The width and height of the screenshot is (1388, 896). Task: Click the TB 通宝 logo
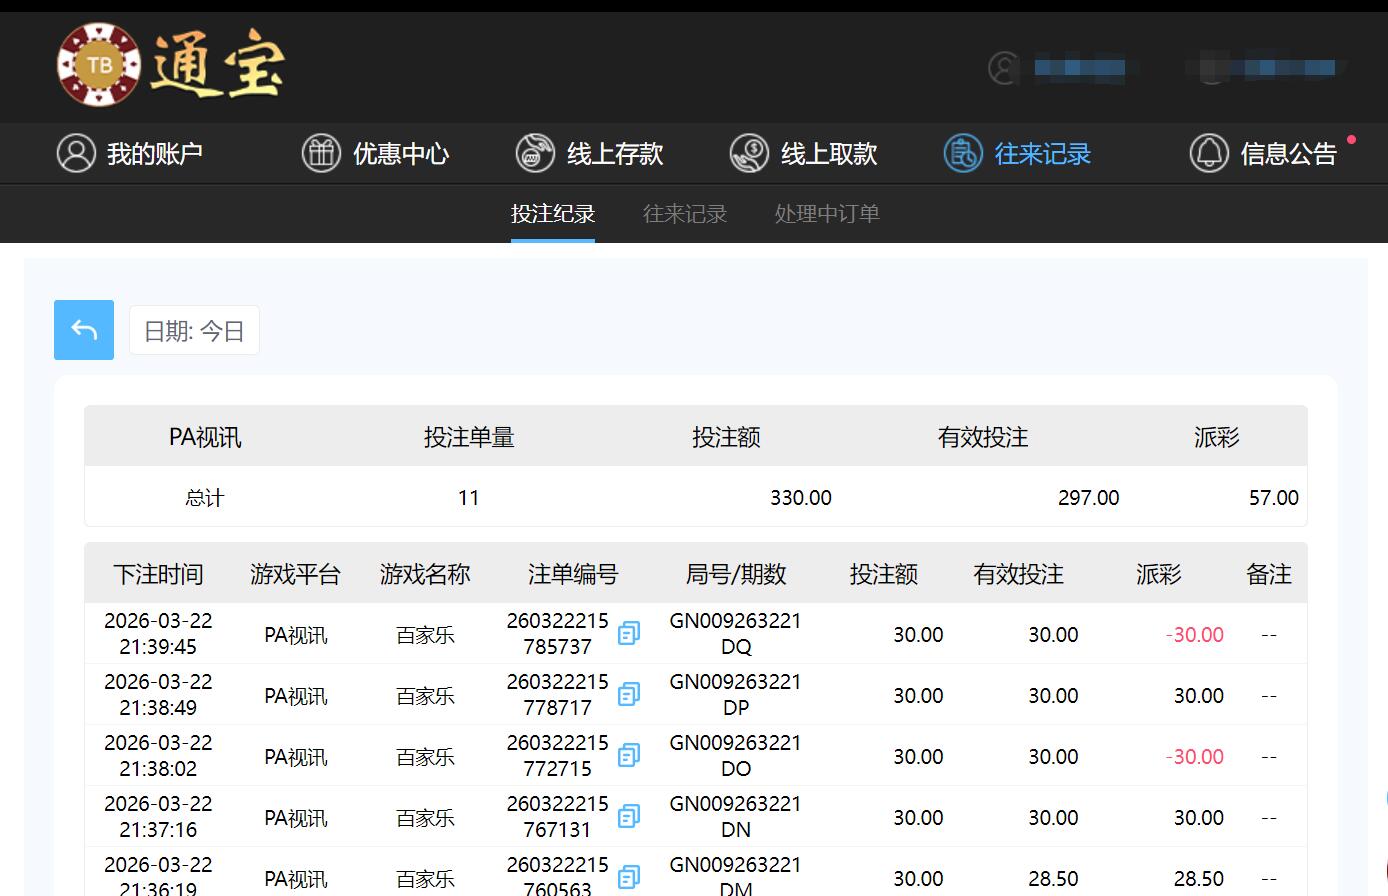[x=170, y=65]
